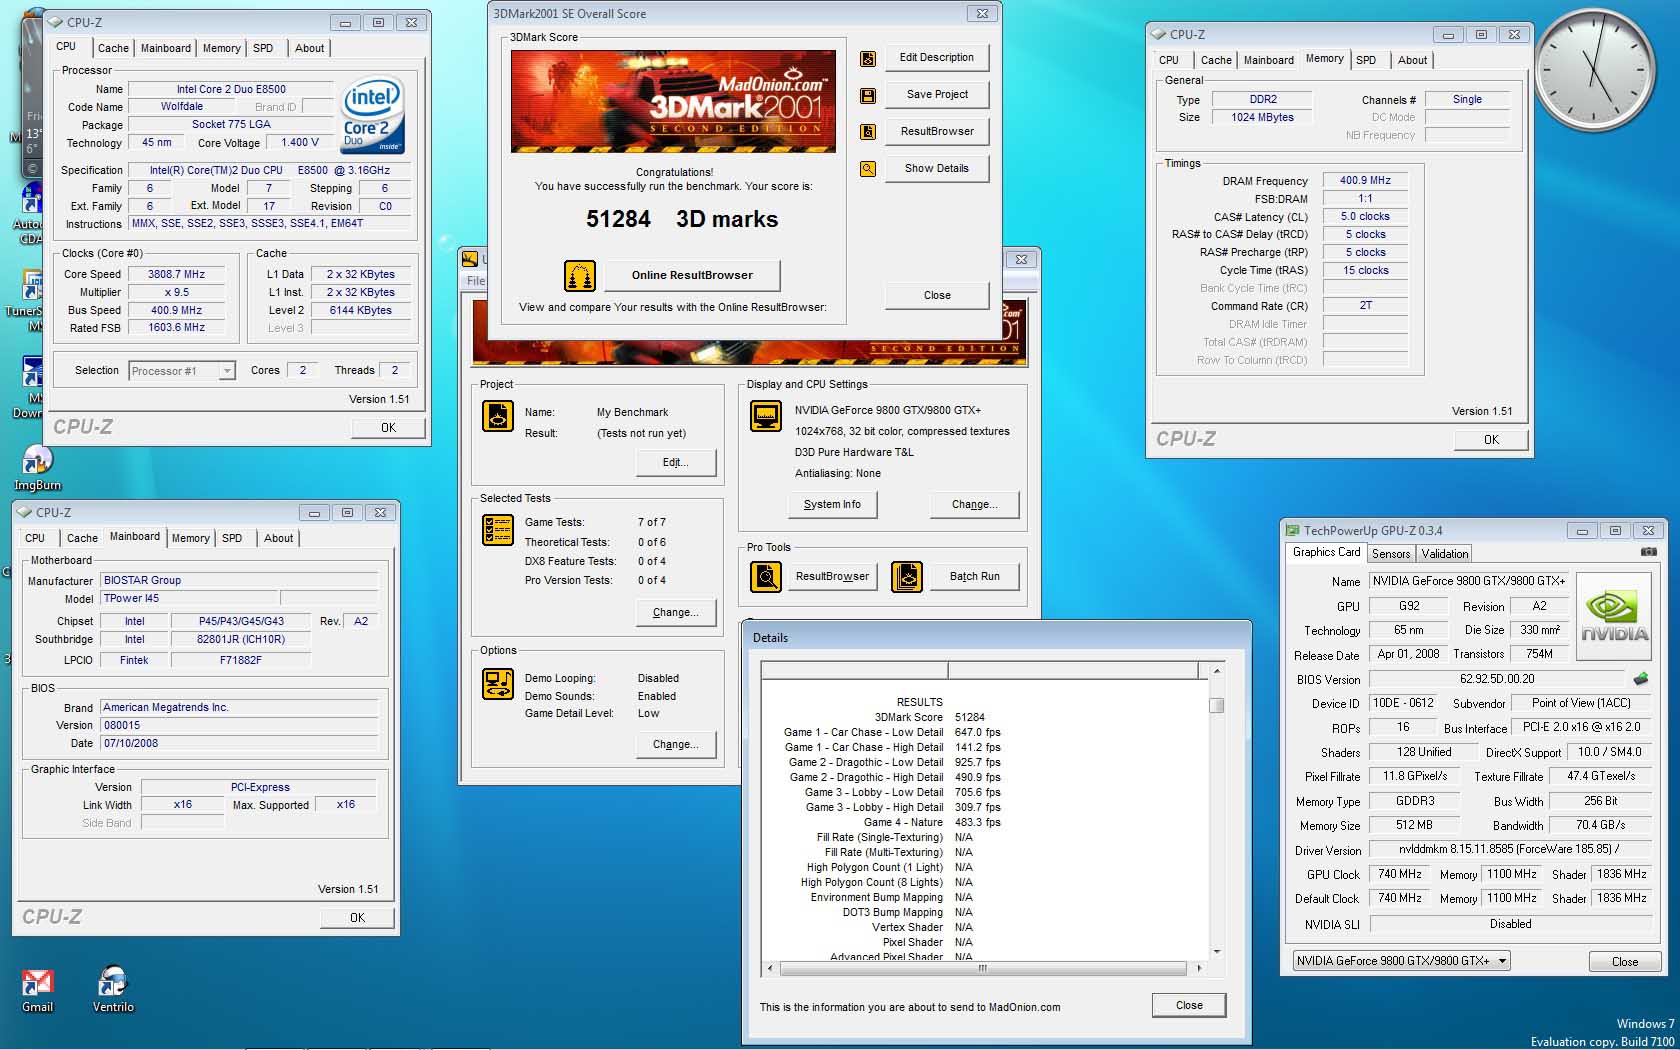Click the GPU-Z screenshot camera icon
1680x1050 pixels.
(x=1649, y=552)
